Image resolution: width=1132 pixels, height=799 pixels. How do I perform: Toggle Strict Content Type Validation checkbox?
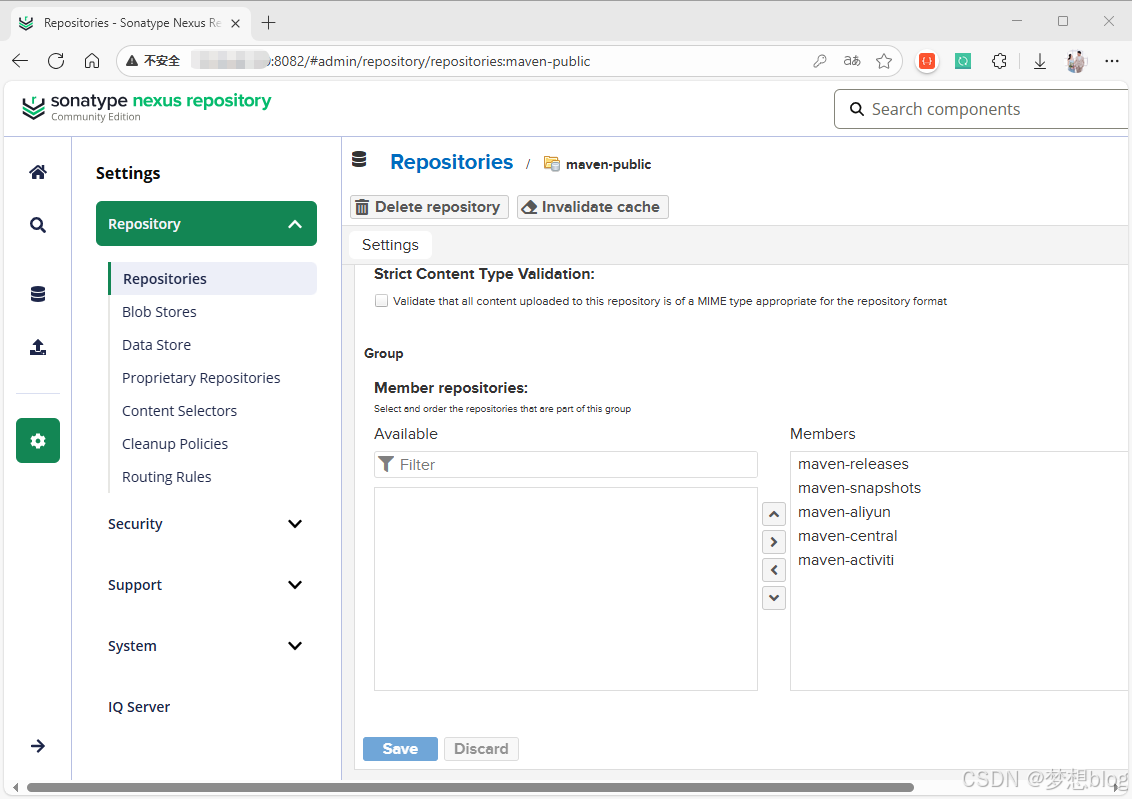[x=381, y=301]
